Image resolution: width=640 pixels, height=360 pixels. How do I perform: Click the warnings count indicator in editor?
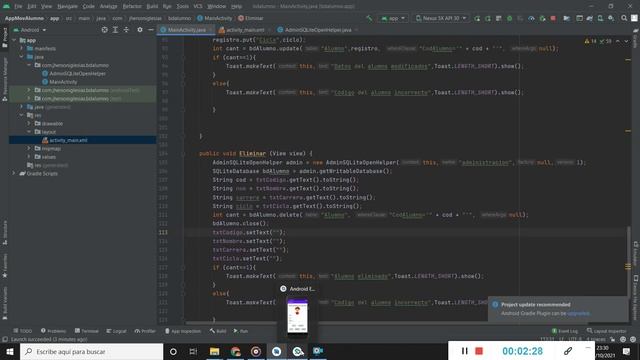coord(591,41)
